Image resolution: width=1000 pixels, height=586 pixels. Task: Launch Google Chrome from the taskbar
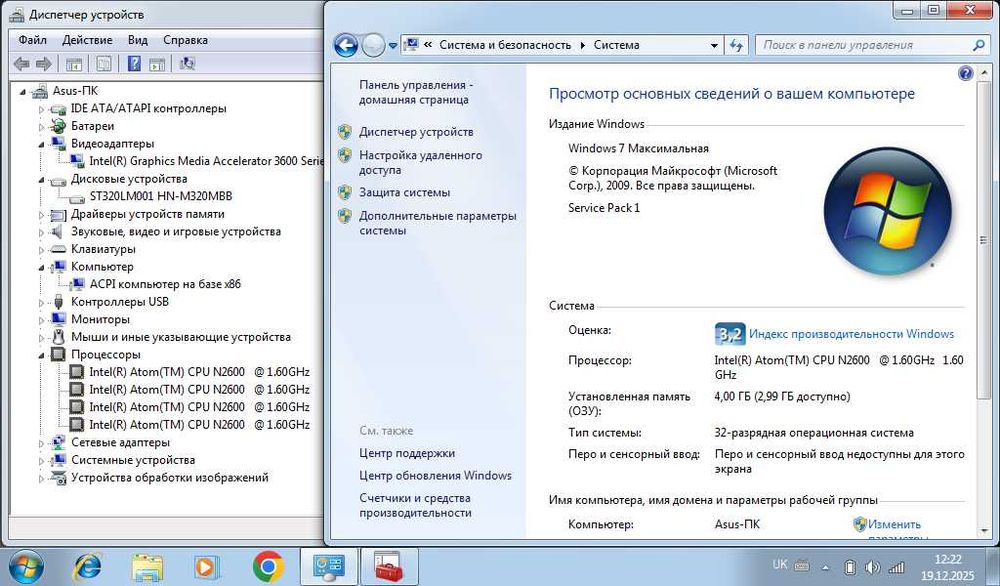click(268, 567)
